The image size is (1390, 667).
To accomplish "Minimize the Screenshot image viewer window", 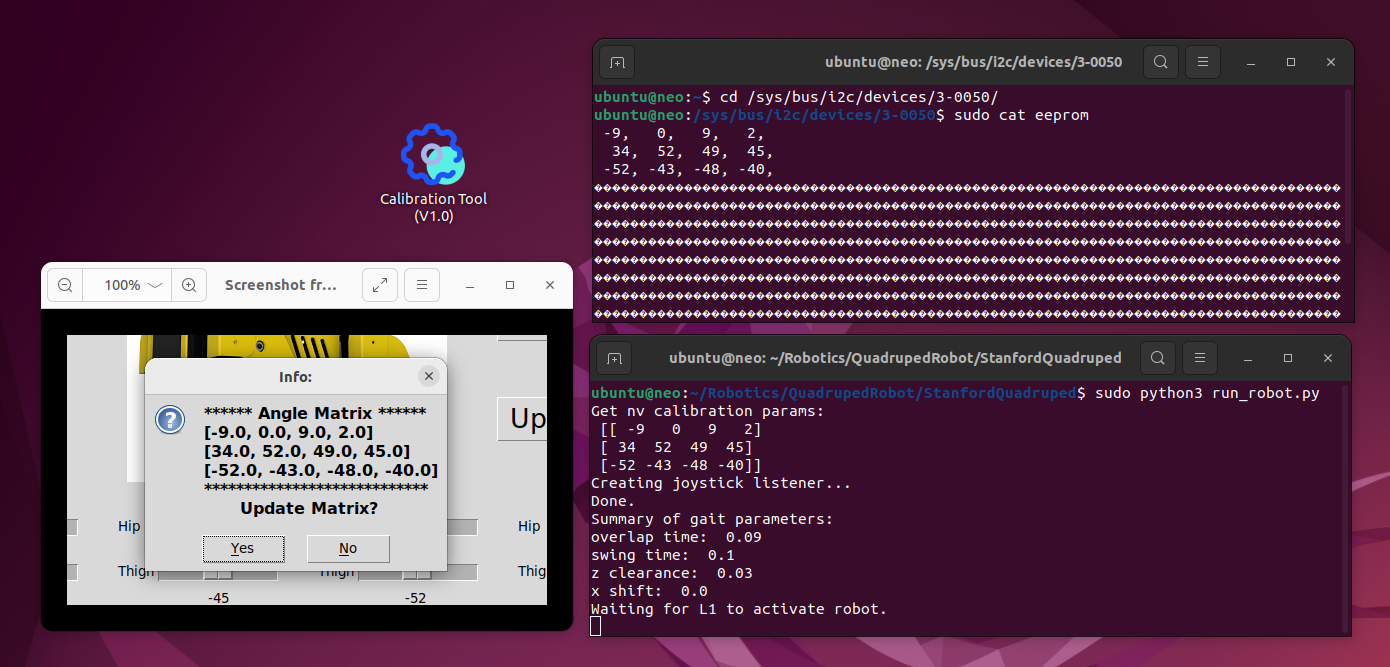I will point(470,285).
